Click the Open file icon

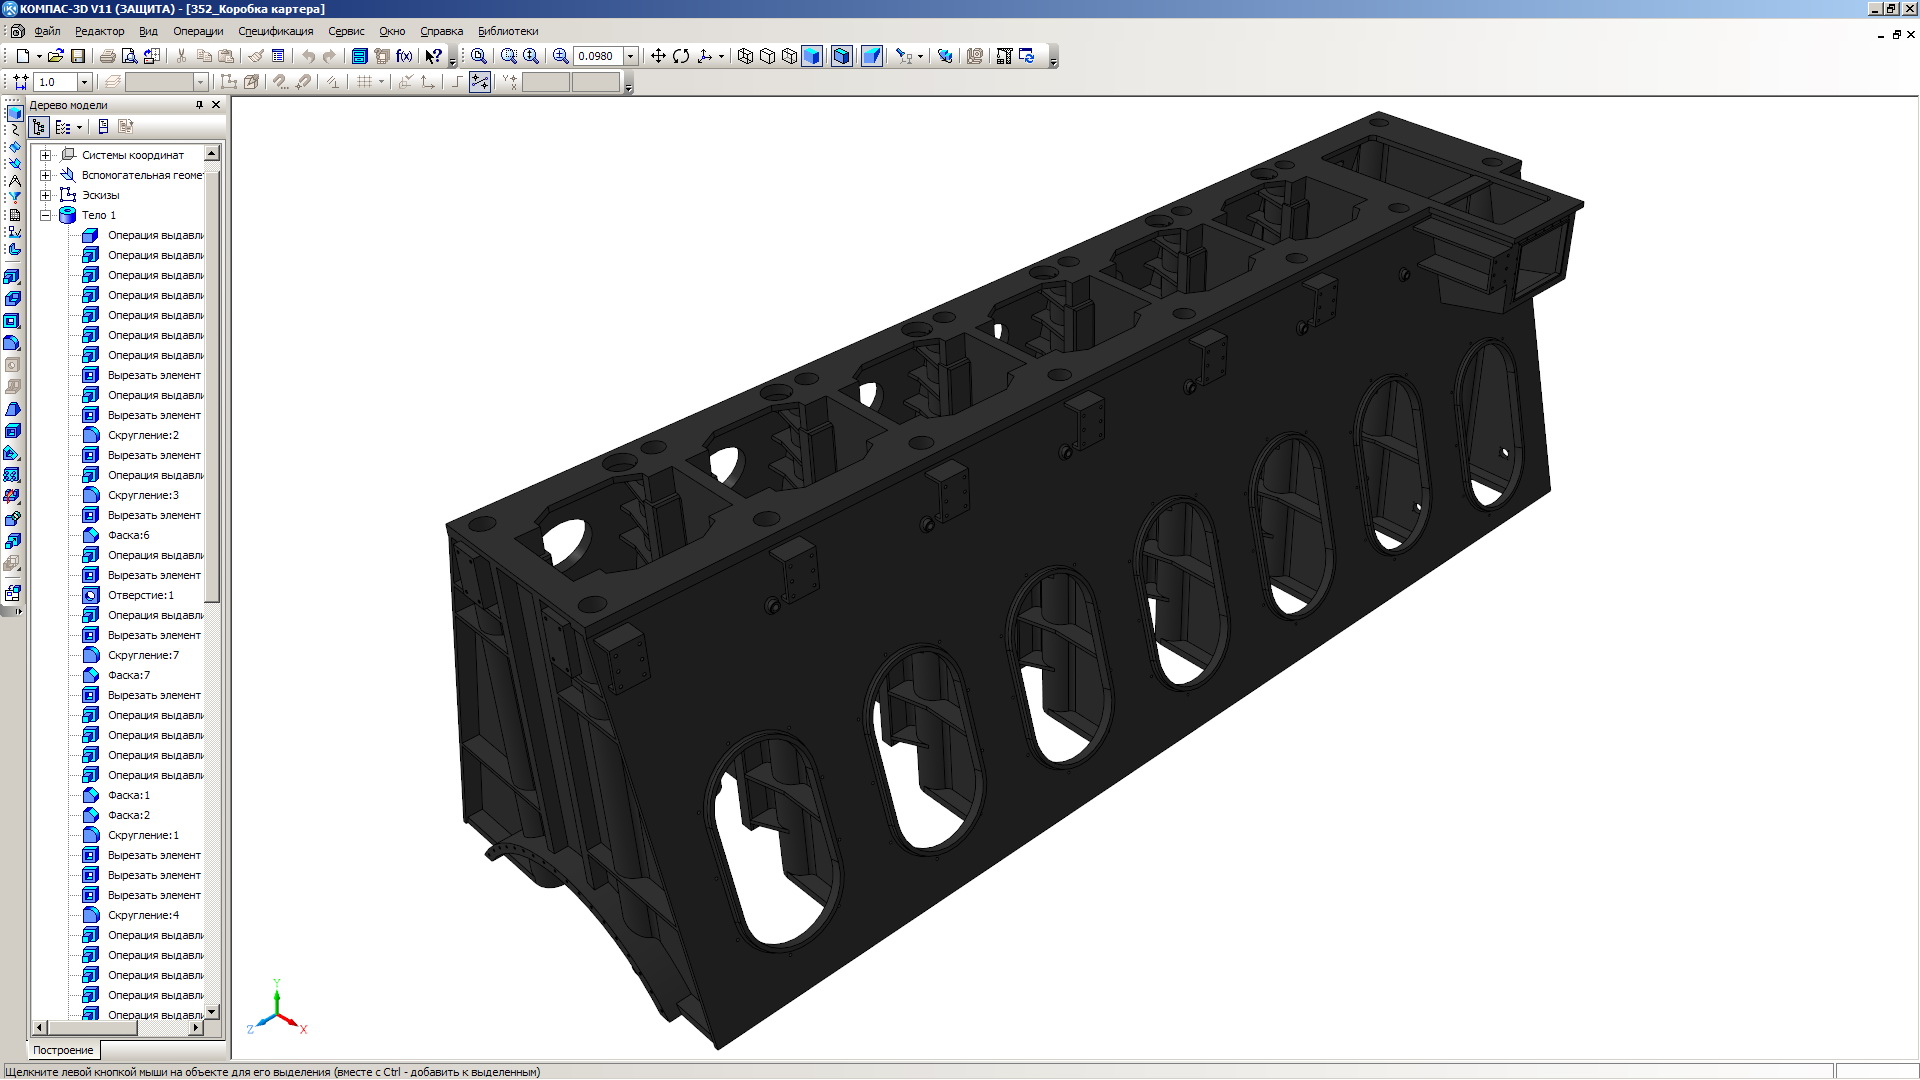click(55, 56)
